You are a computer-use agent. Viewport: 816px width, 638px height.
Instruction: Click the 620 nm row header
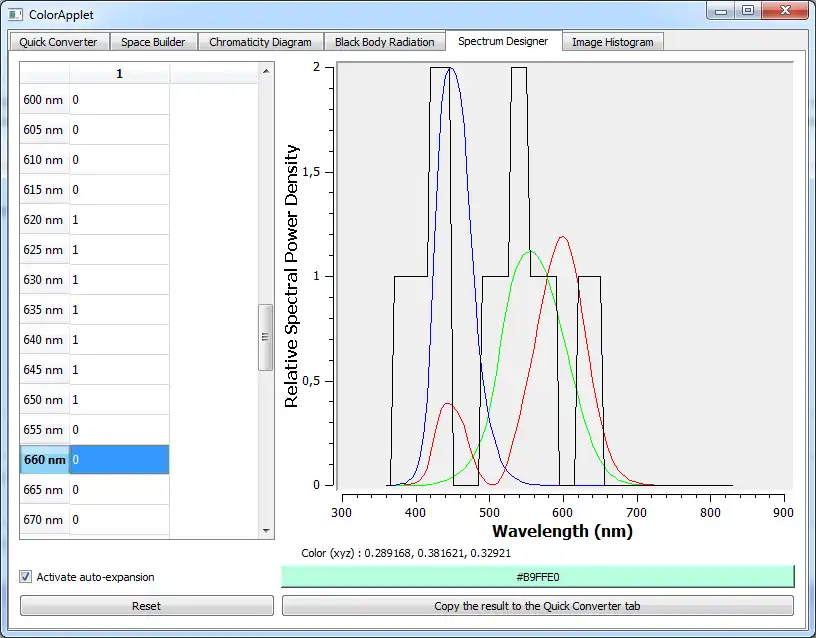44,220
